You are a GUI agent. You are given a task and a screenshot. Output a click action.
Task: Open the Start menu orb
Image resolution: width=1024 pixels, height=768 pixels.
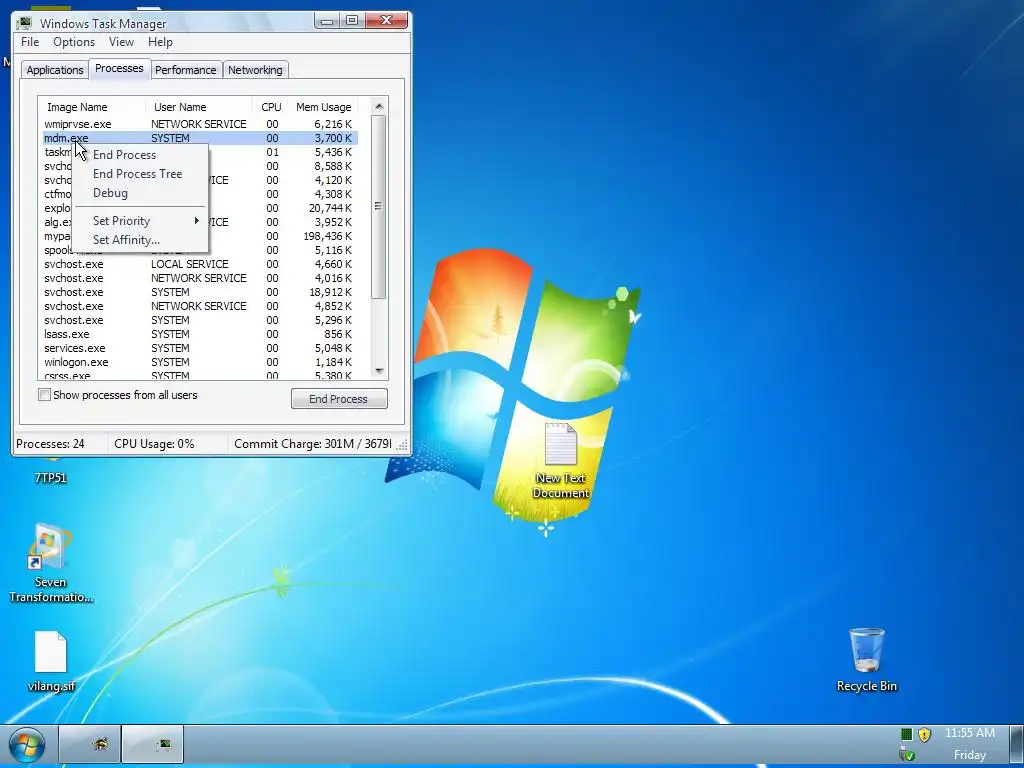(x=27, y=744)
